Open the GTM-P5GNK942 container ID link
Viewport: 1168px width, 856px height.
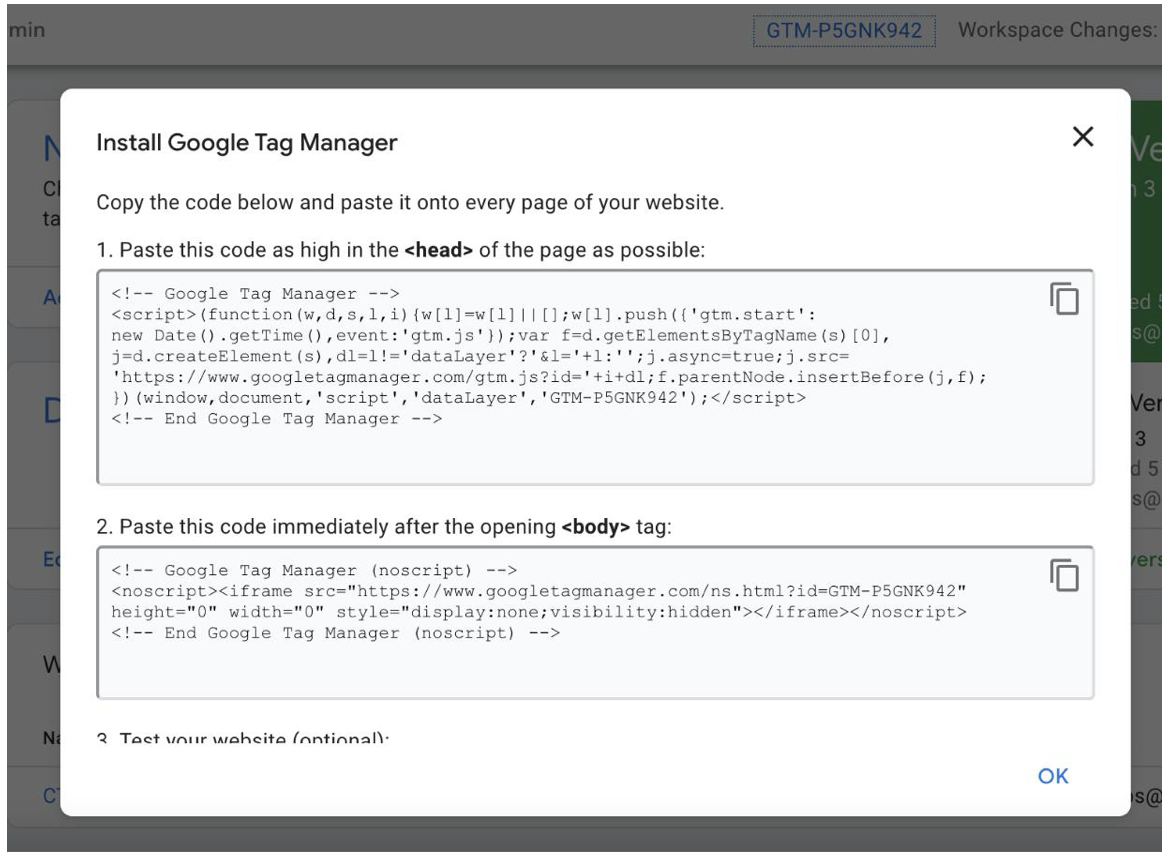844,31
